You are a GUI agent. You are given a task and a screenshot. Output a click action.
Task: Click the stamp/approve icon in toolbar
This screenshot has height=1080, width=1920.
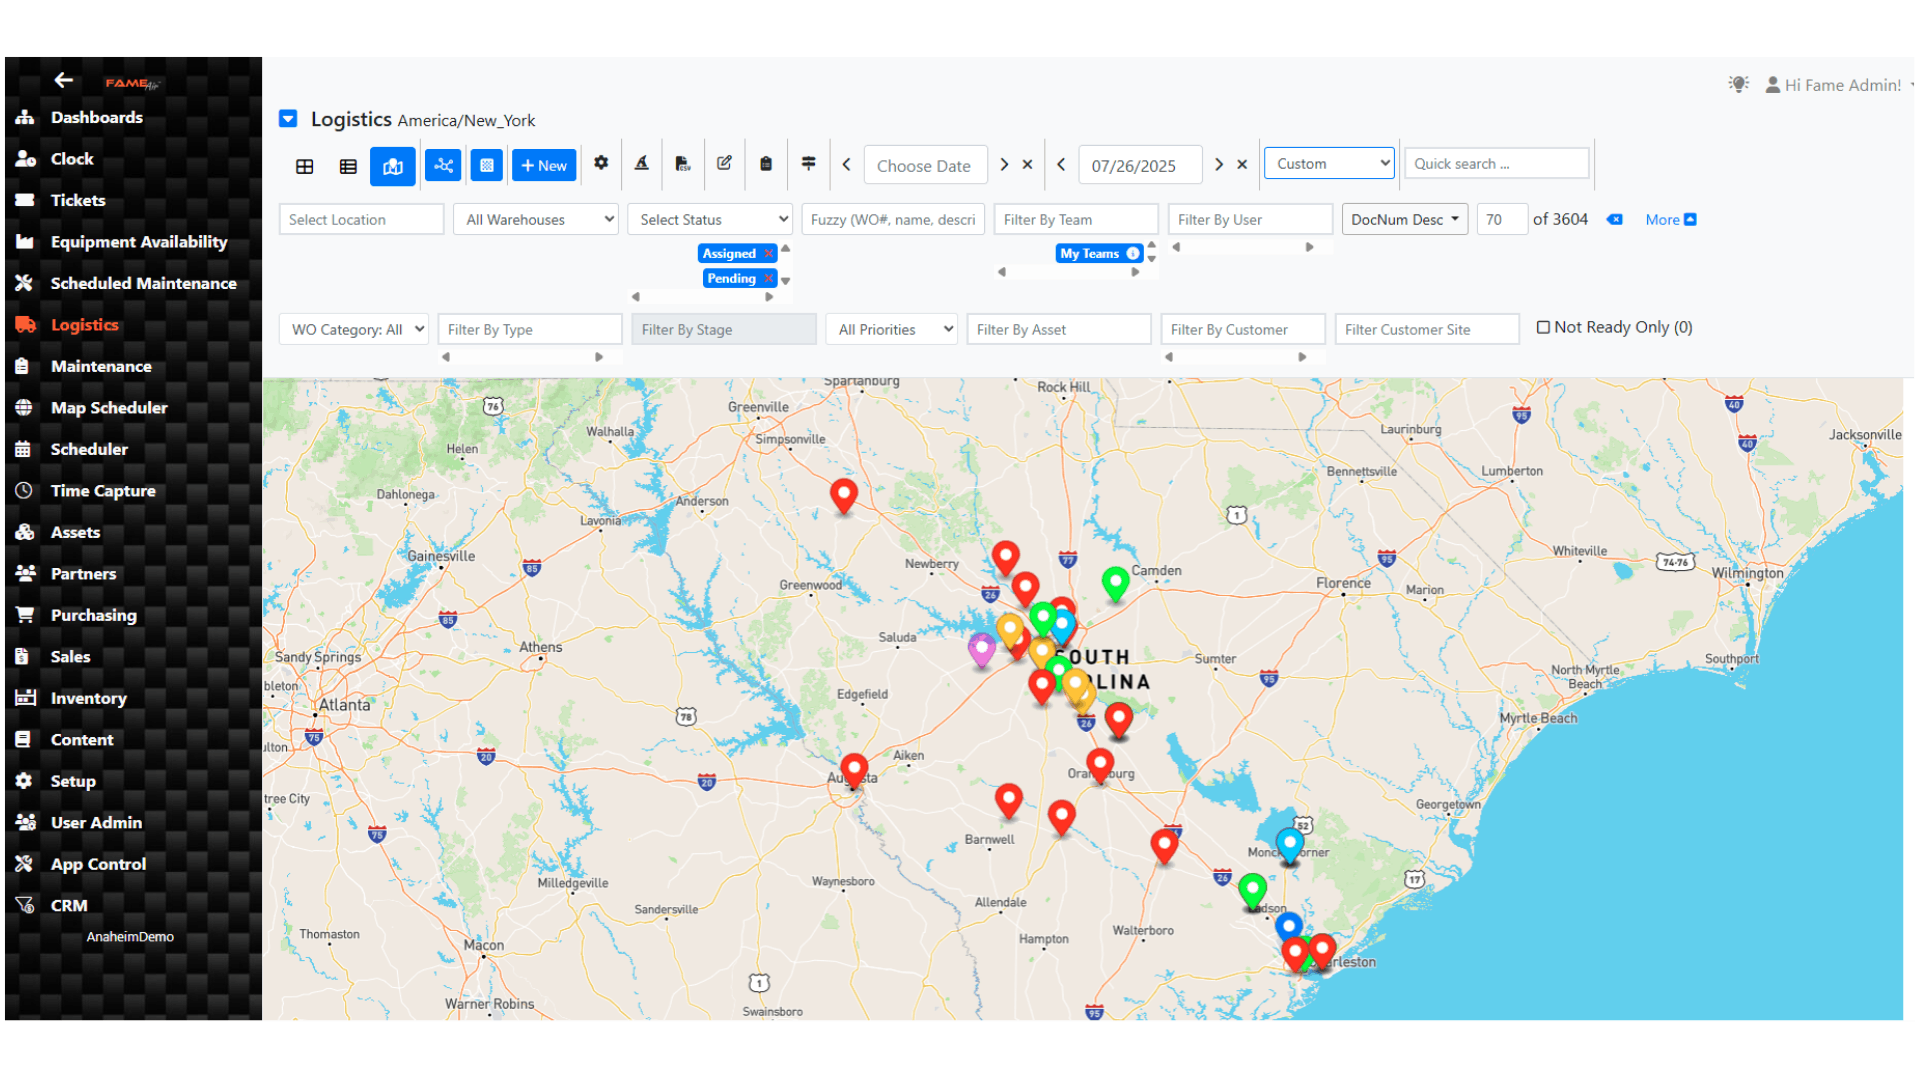[x=642, y=163]
